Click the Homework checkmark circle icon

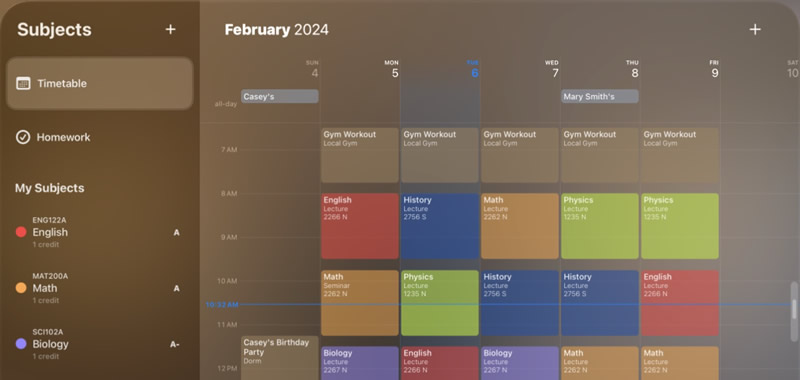[23, 137]
